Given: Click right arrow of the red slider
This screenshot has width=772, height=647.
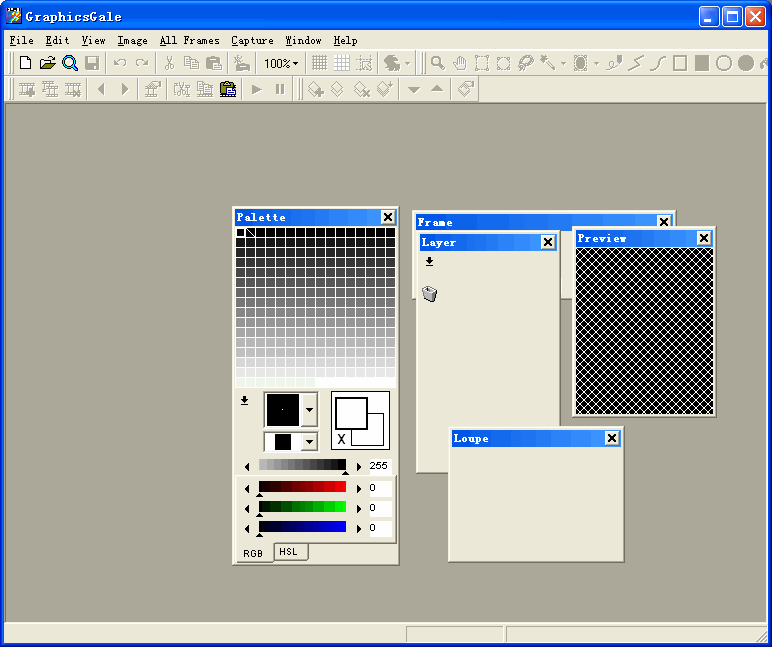Looking at the screenshot, I should coord(359,488).
